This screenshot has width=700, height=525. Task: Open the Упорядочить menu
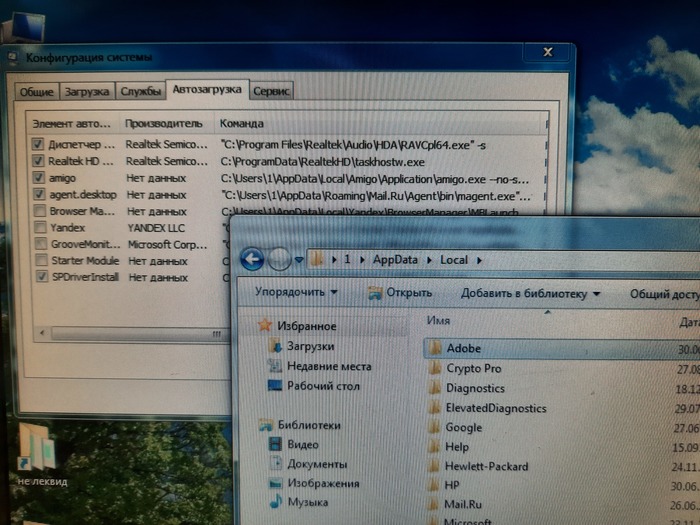point(296,292)
